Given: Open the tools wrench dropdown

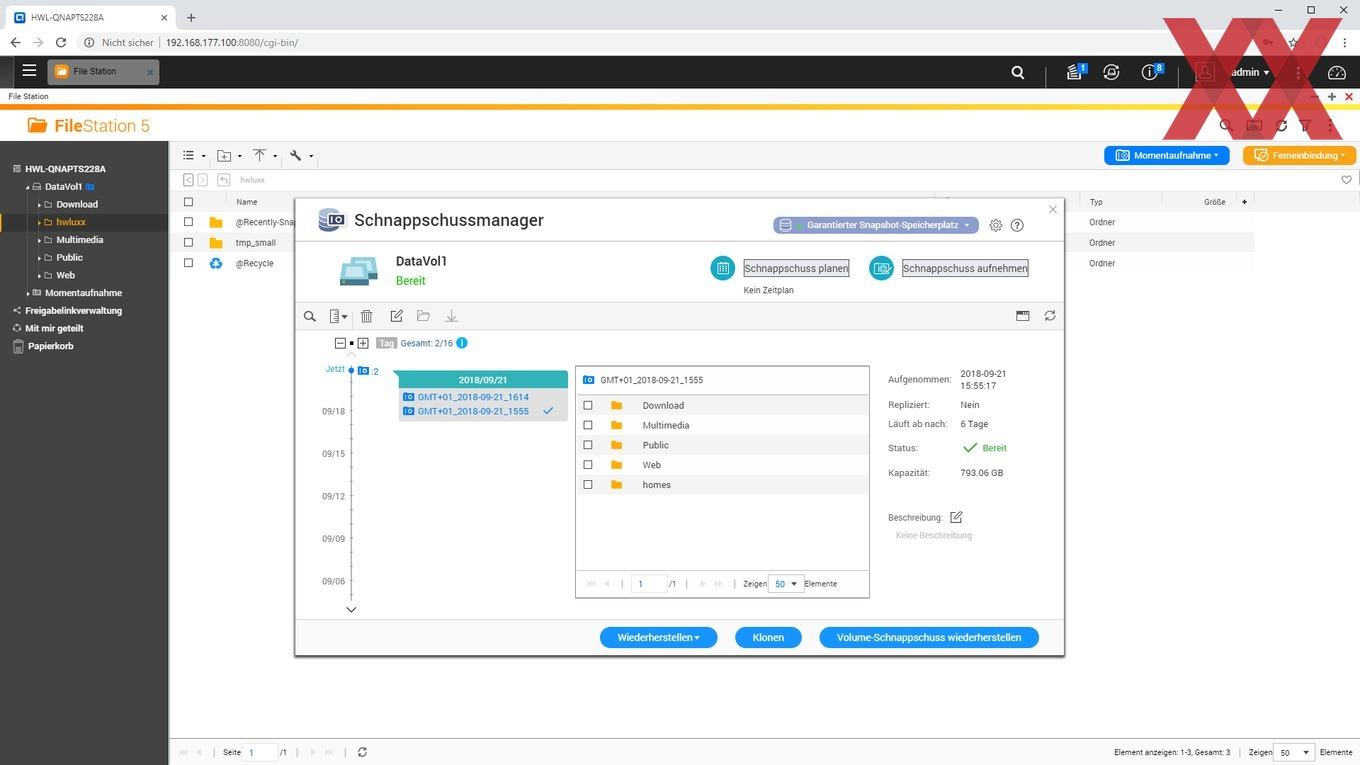Looking at the screenshot, I should [x=301, y=155].
